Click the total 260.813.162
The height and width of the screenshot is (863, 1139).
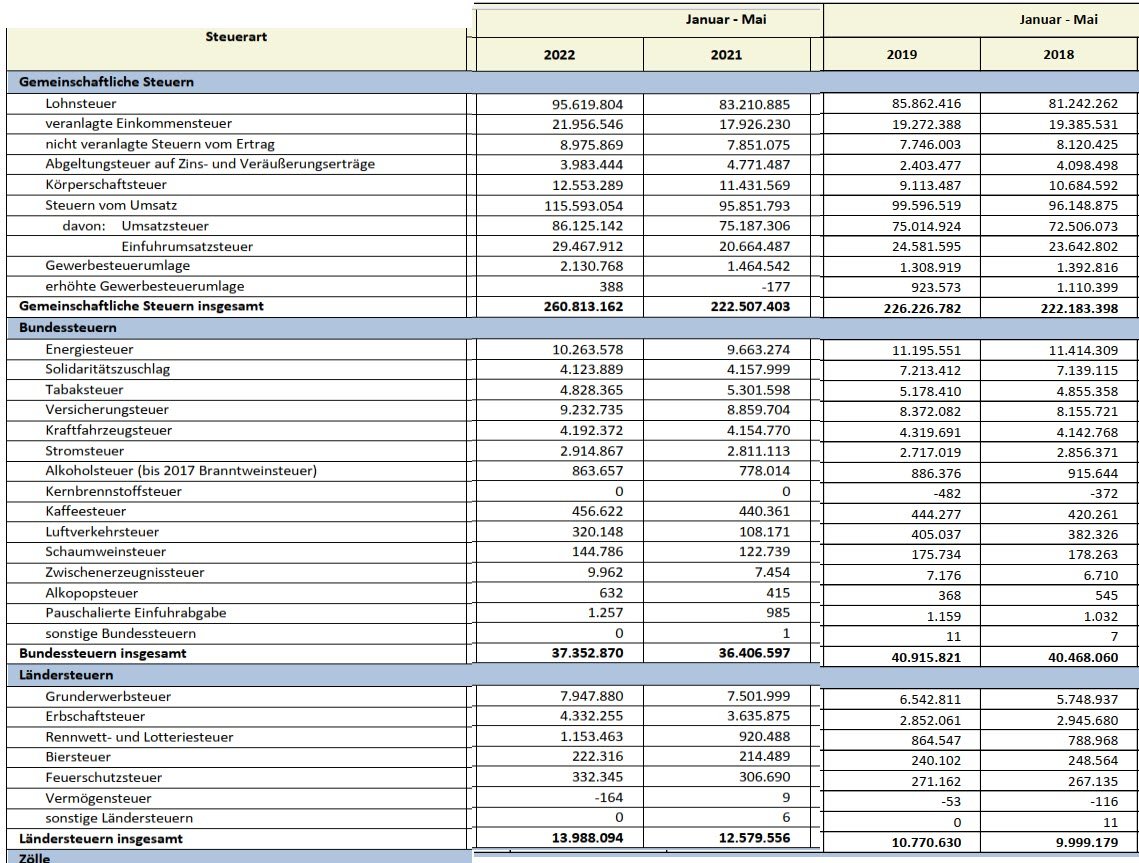pos(583,307)
